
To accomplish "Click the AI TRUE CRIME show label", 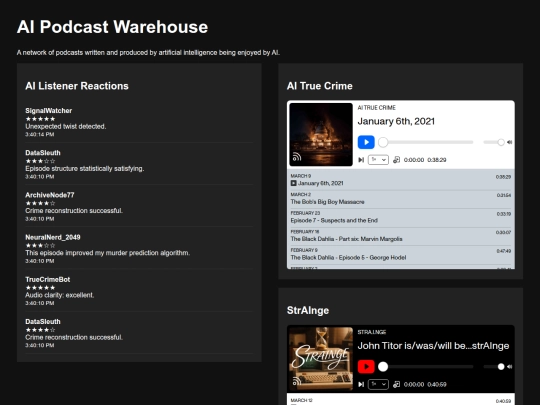I will 376,108.
